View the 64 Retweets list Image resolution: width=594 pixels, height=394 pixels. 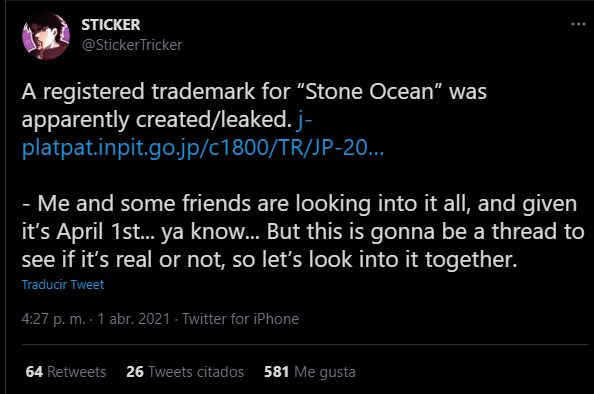66,372
